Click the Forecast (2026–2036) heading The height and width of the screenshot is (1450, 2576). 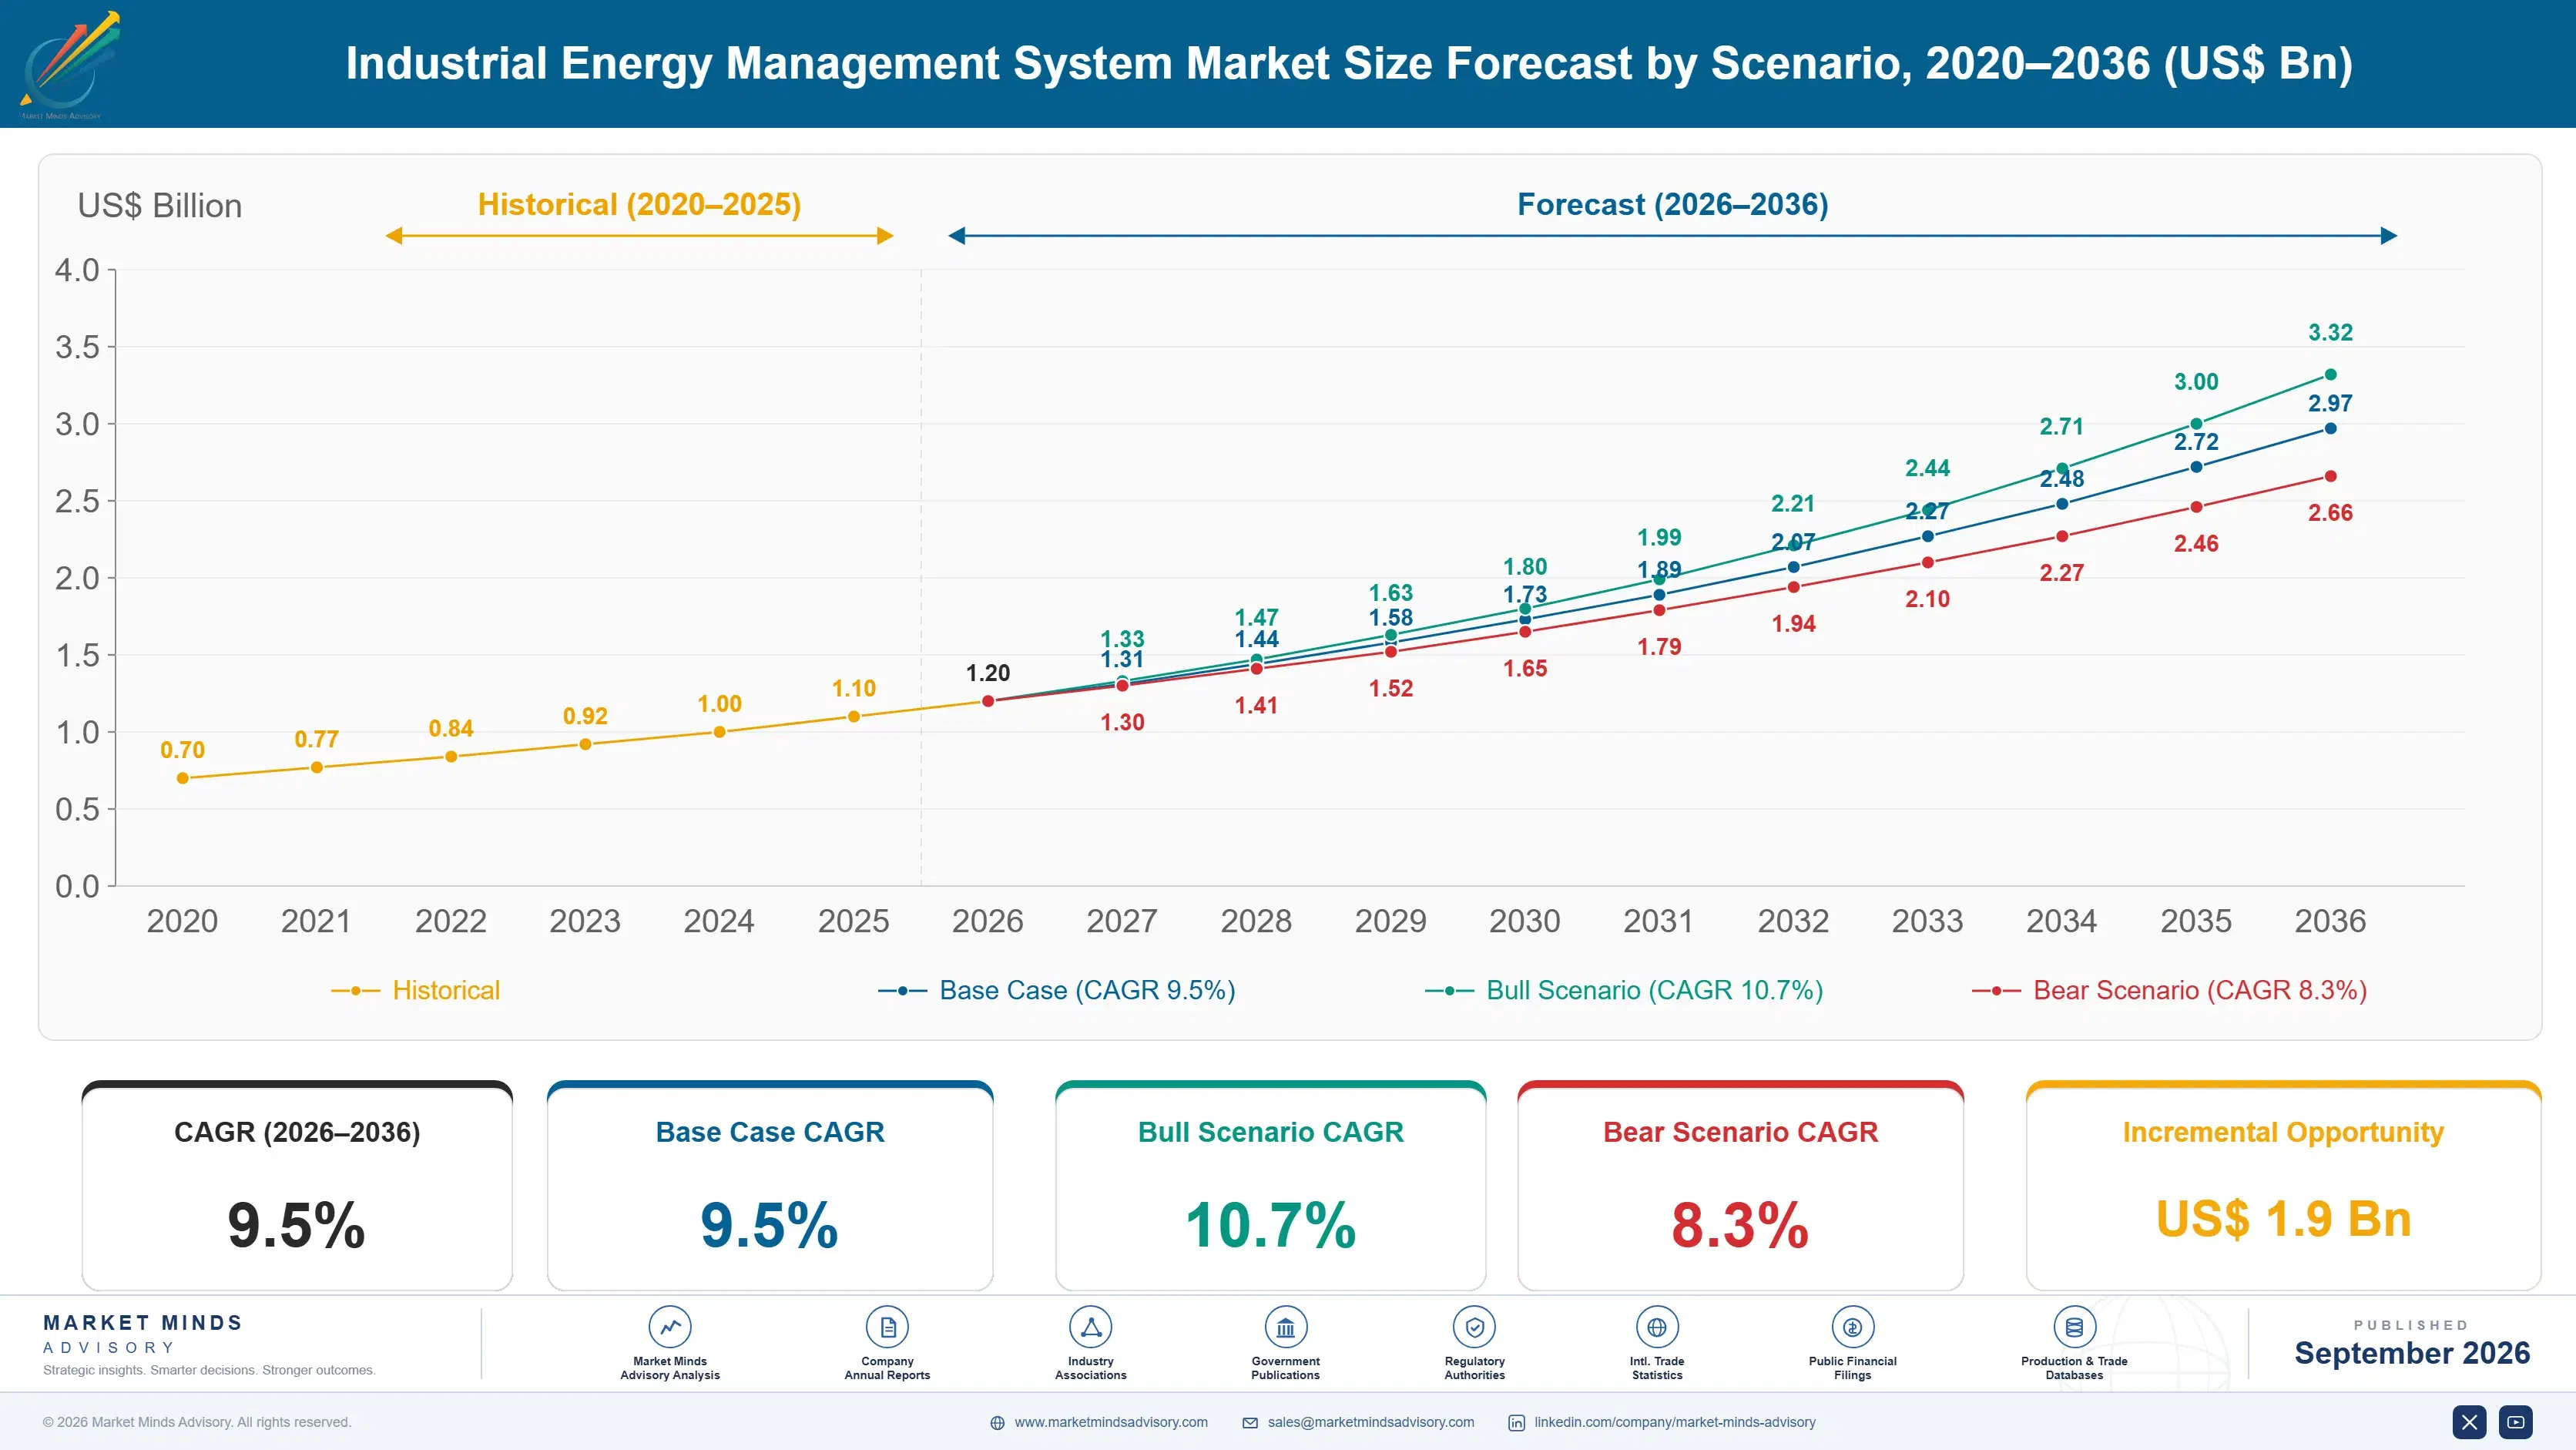(x=1673, y=205)
